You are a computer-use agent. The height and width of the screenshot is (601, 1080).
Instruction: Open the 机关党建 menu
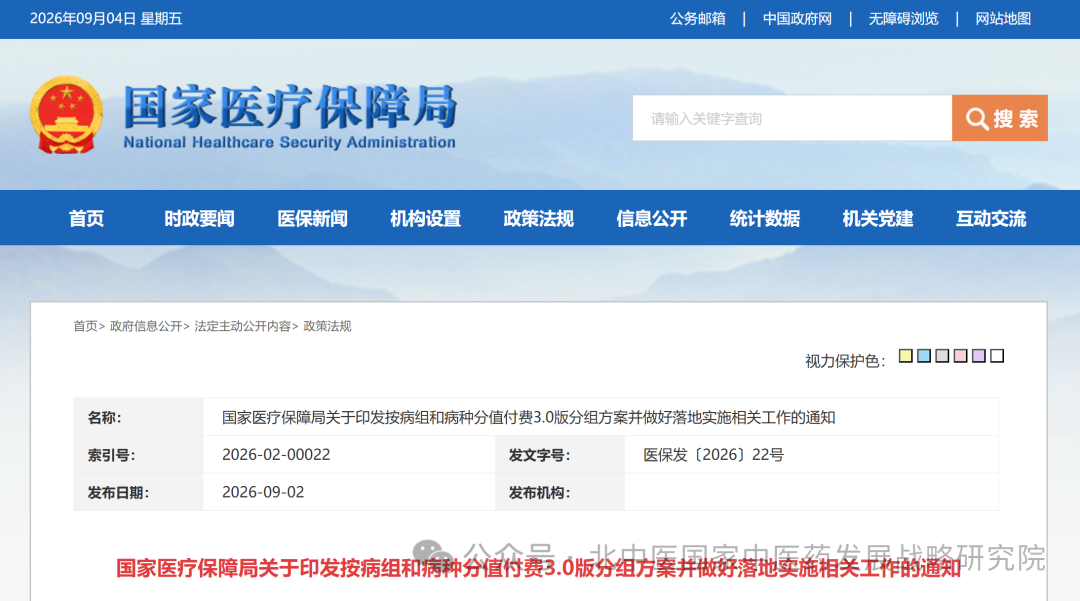pyautogui.click(x=878, y=218)
